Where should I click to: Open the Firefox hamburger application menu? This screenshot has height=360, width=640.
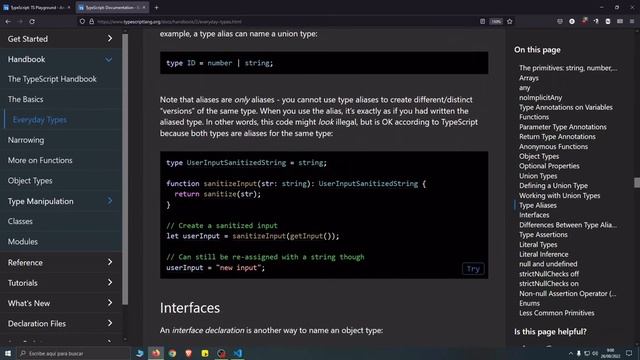coord(632,21)
